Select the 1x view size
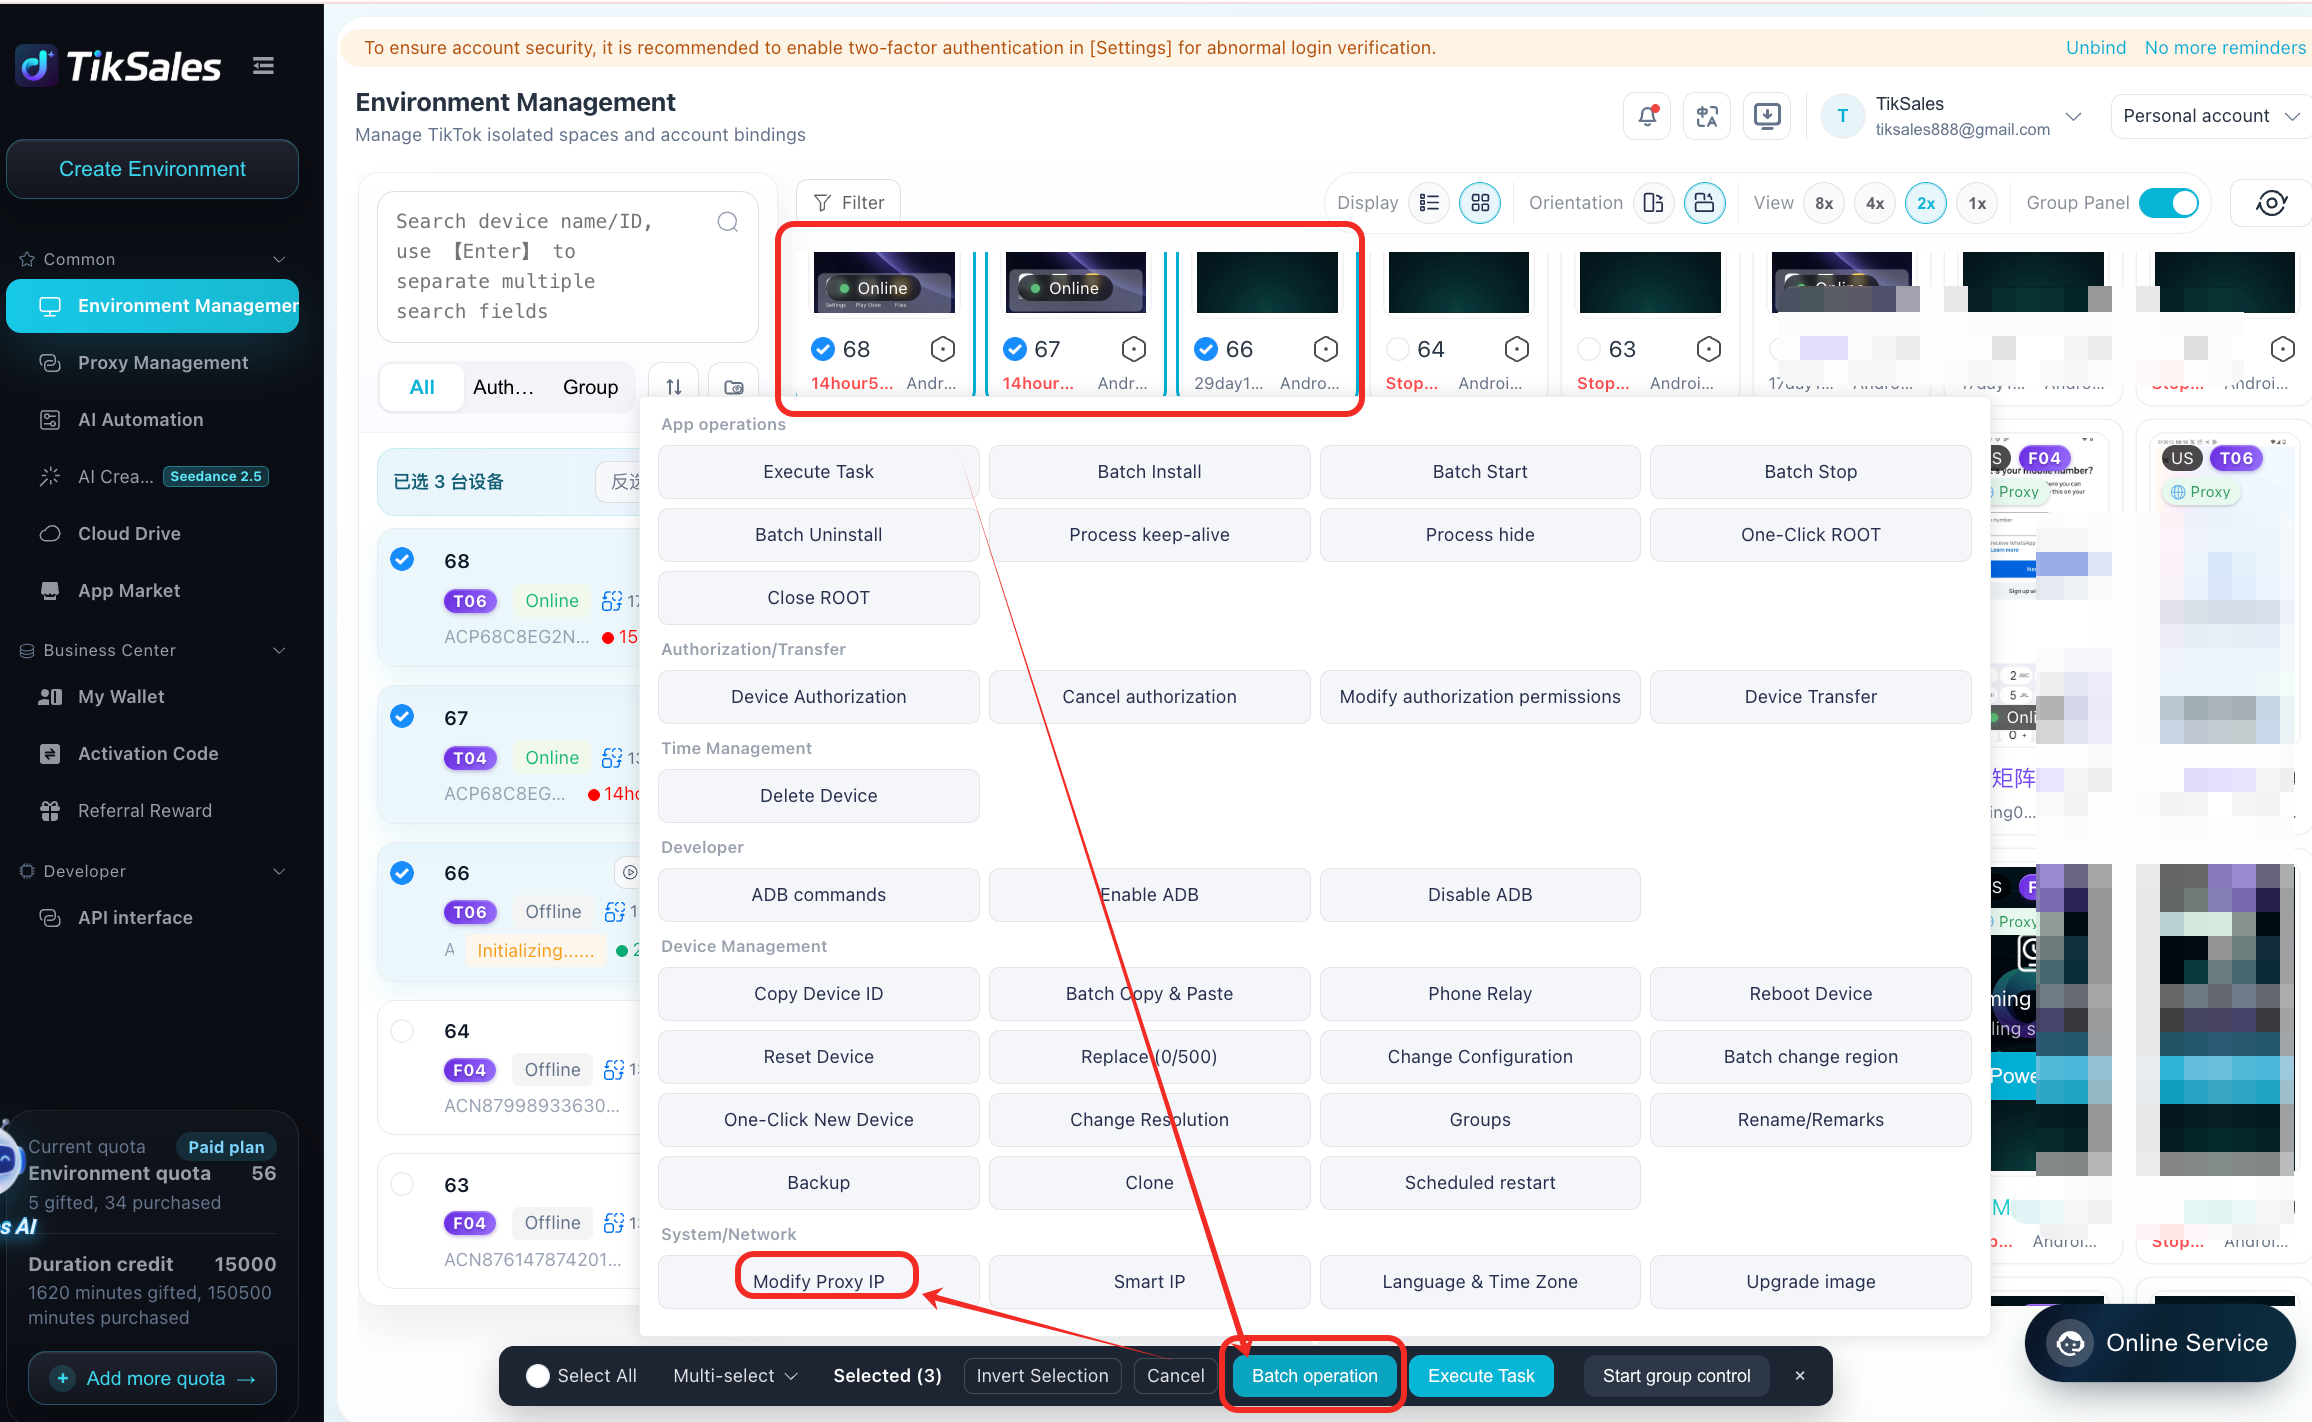This screenshot has width=2312, height=1422. click(x=1977, y=203)
